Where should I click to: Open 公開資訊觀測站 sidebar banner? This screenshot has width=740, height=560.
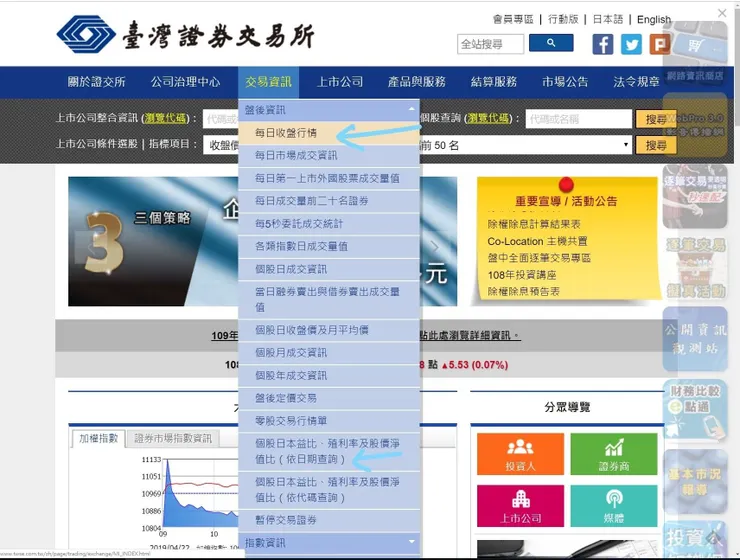click(695, 339)
